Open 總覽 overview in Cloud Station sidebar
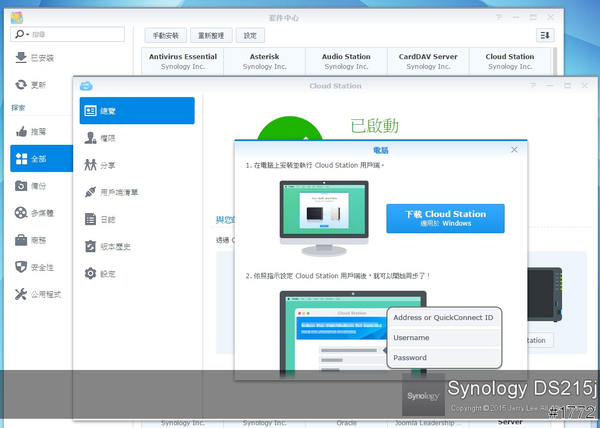The height and width of the screenshot is (428, 600). [x=136, y=110]
